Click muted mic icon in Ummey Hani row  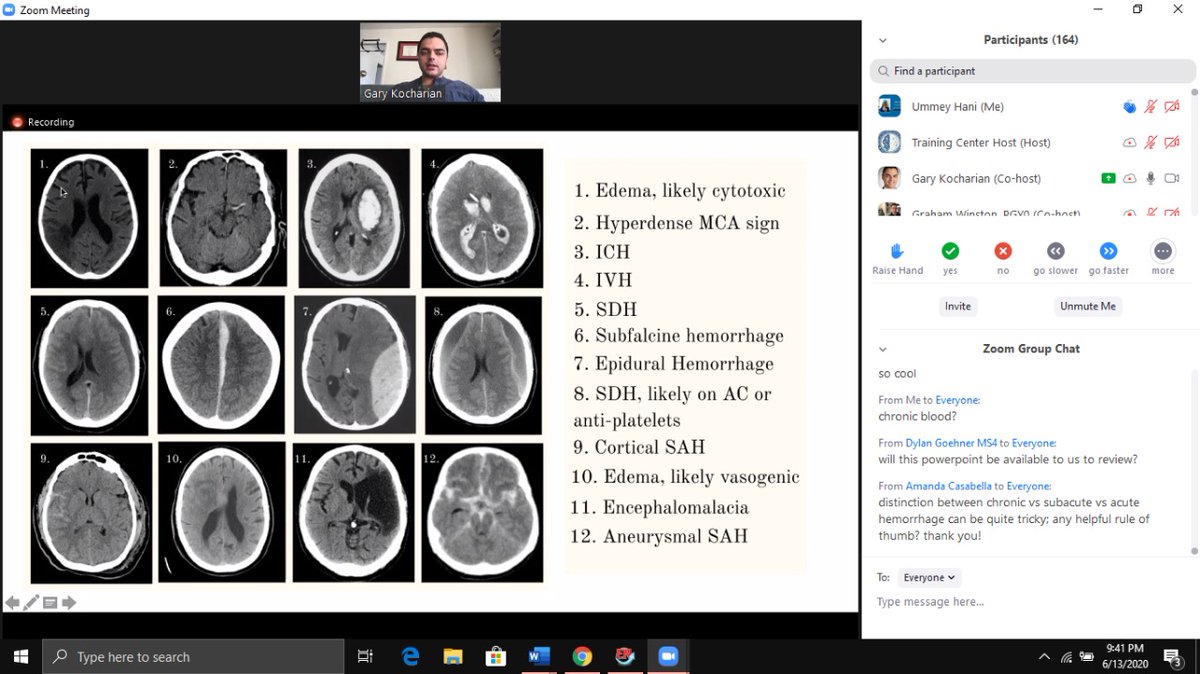tap(1151, 107)
